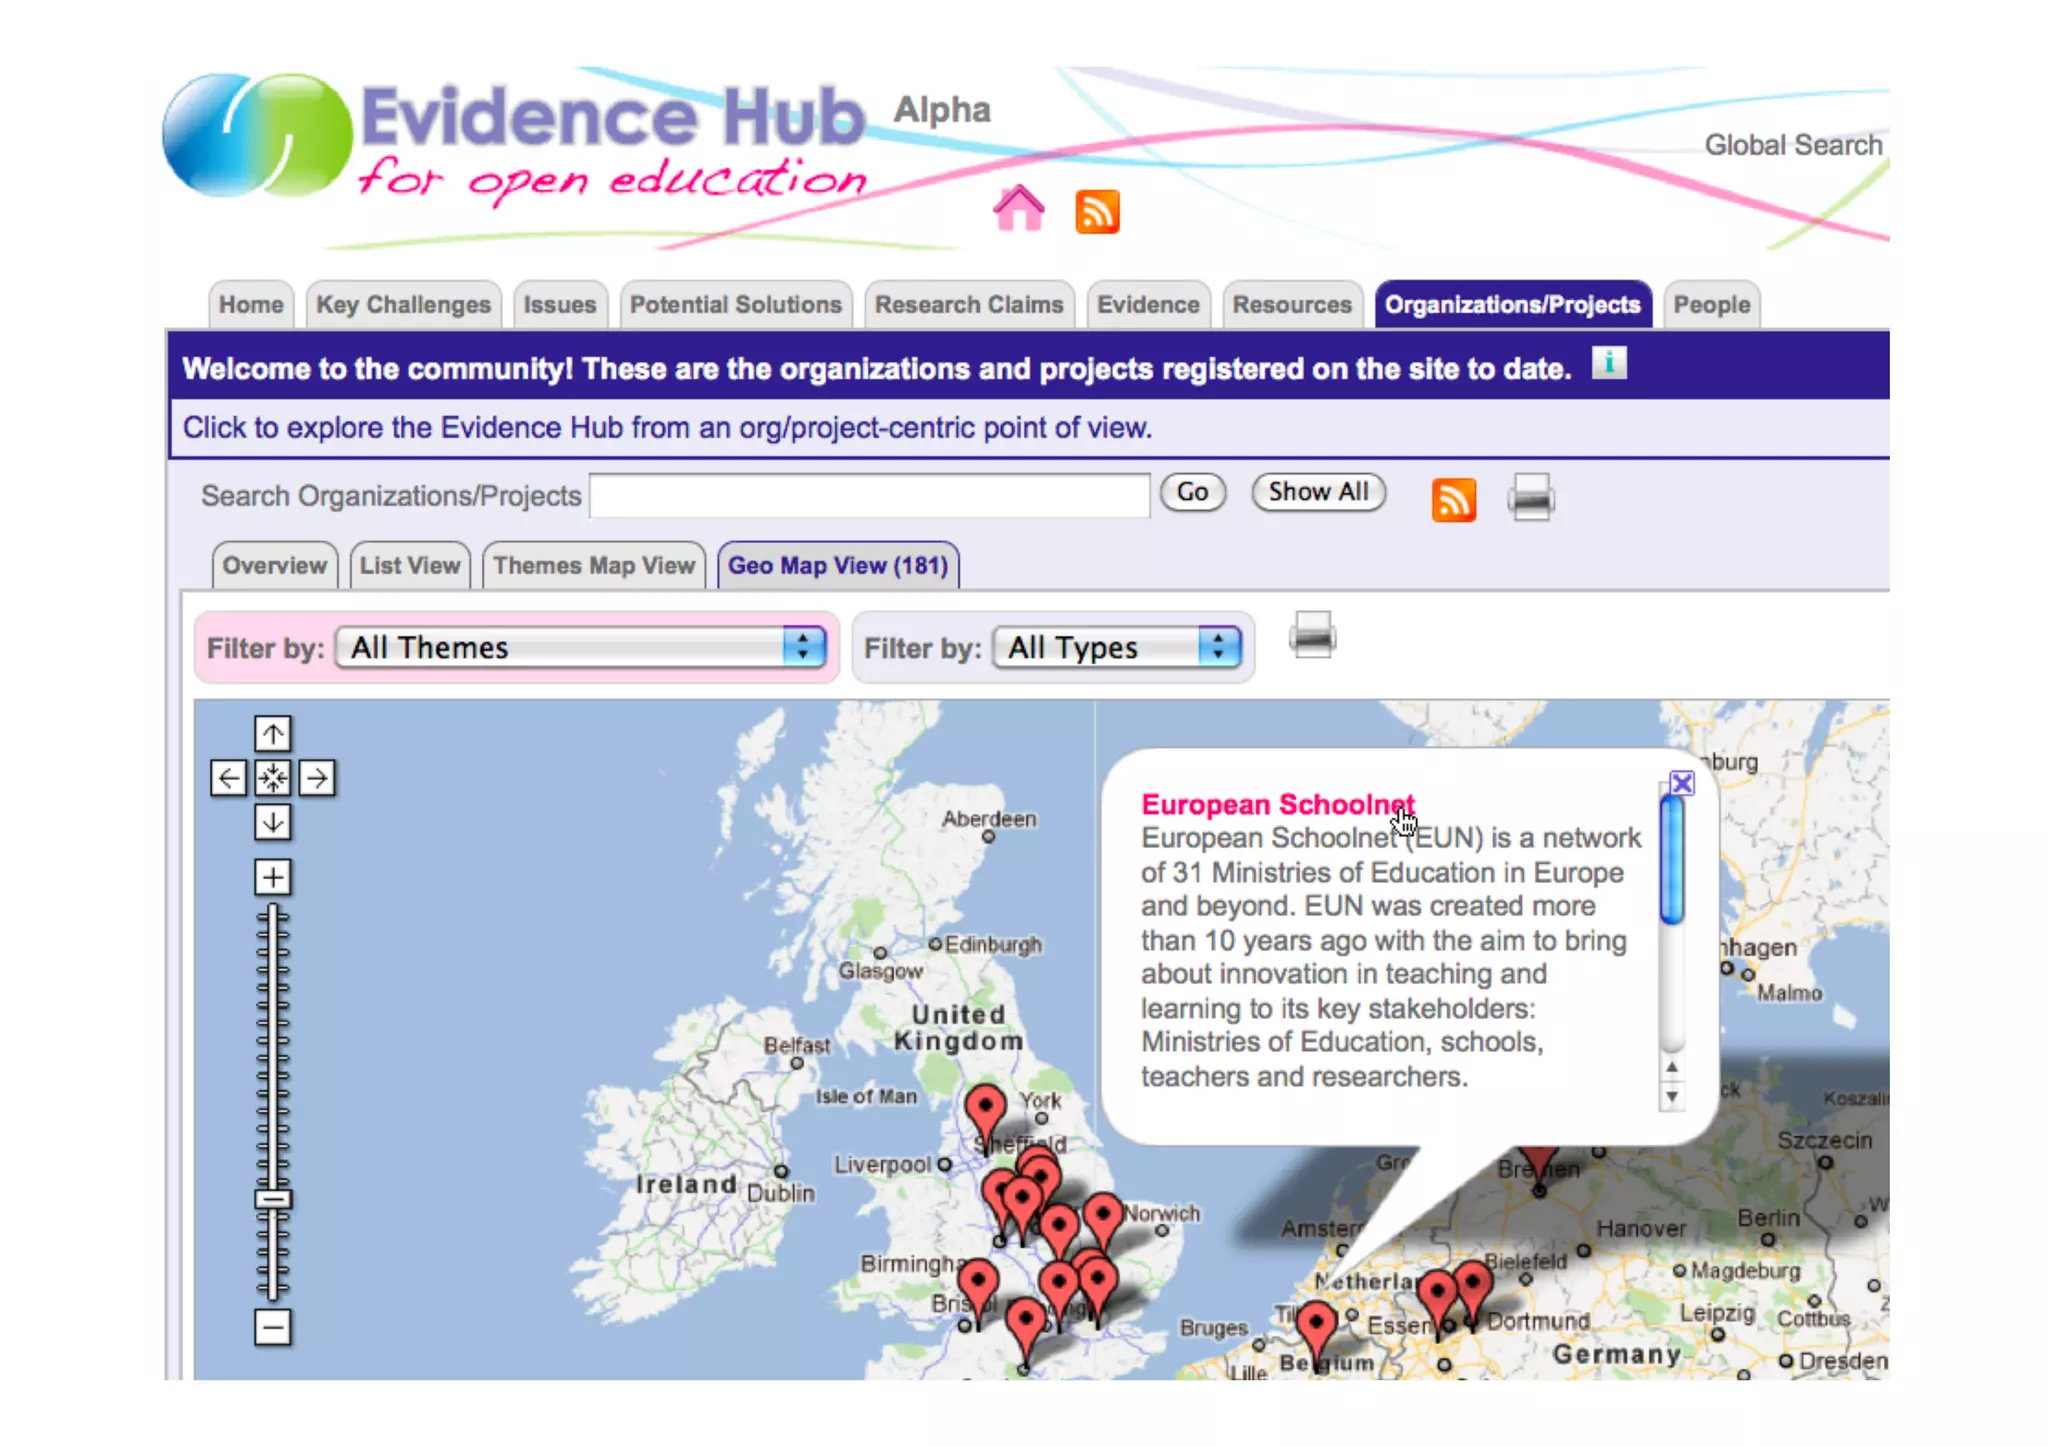Switch to Themes Map View
Viewport: 2048px width, 1447px height.
[593, 566]
